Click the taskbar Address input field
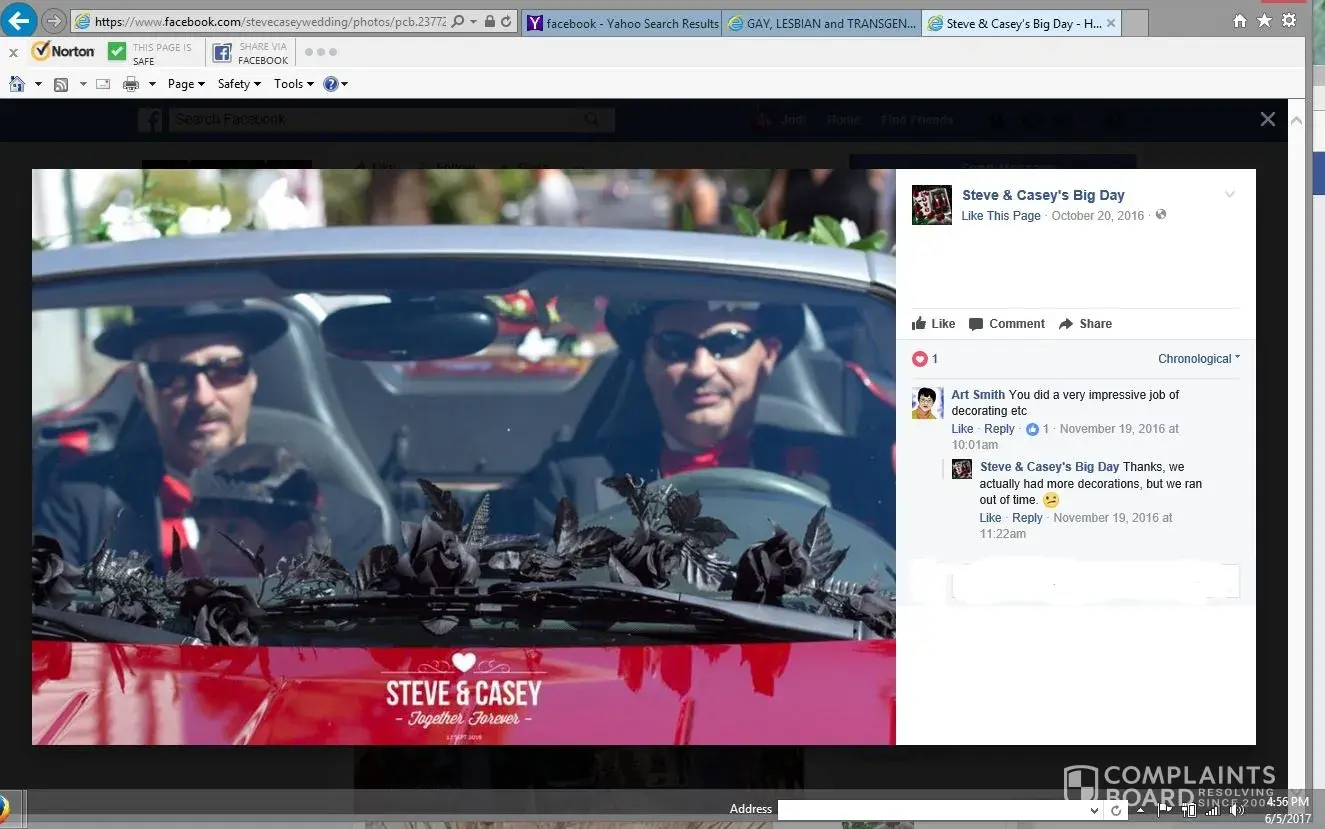Screen dimensions: 1325x829 pyautogui.click(x=940, y=809)
